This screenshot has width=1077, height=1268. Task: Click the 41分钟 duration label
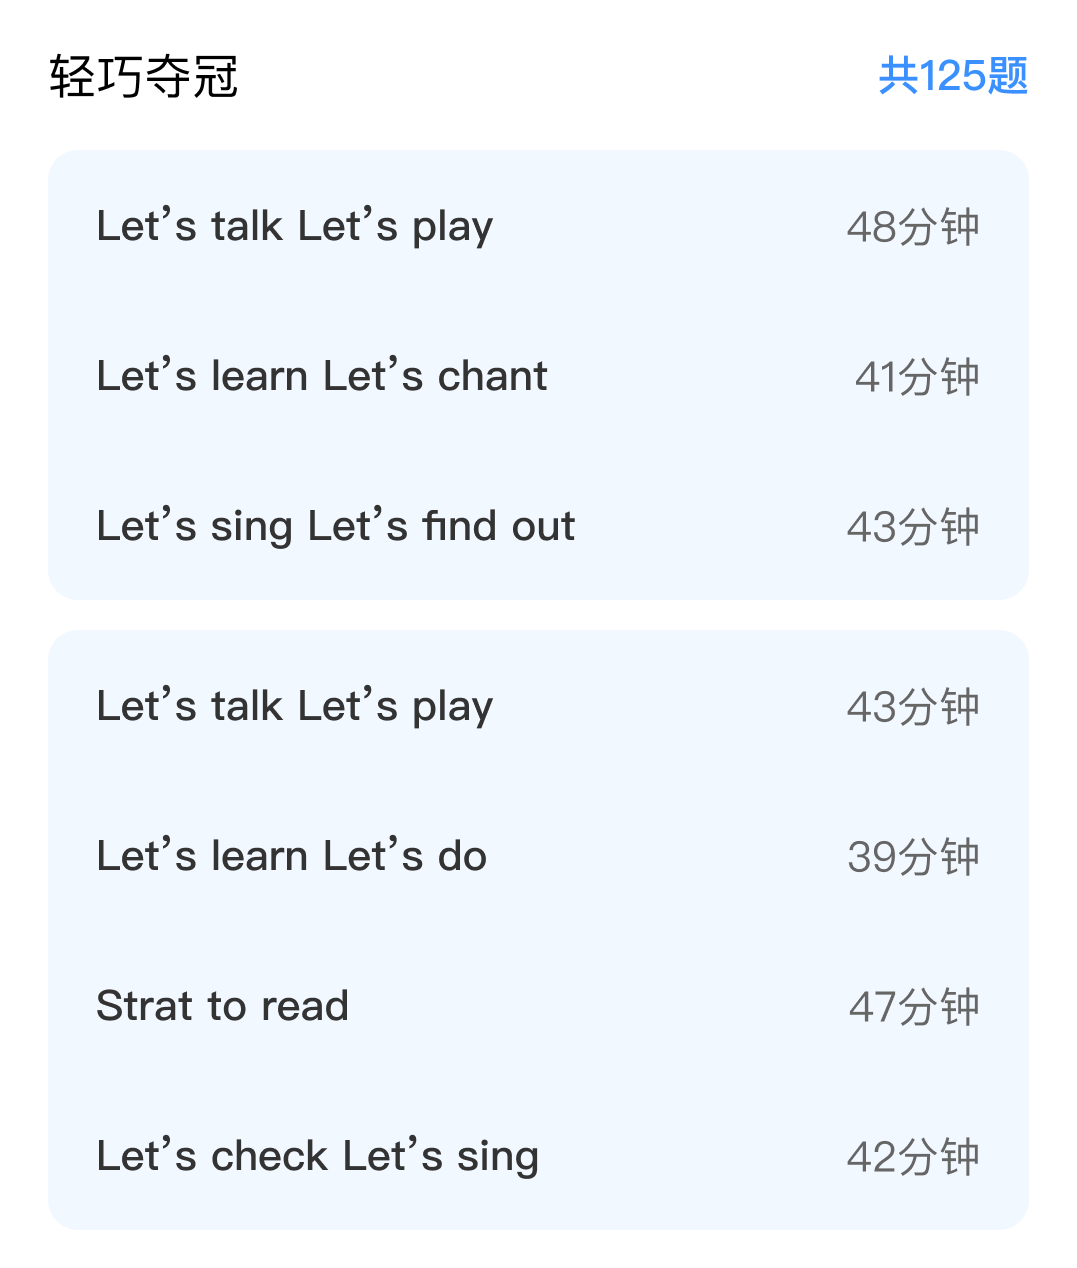coord(916,377)
